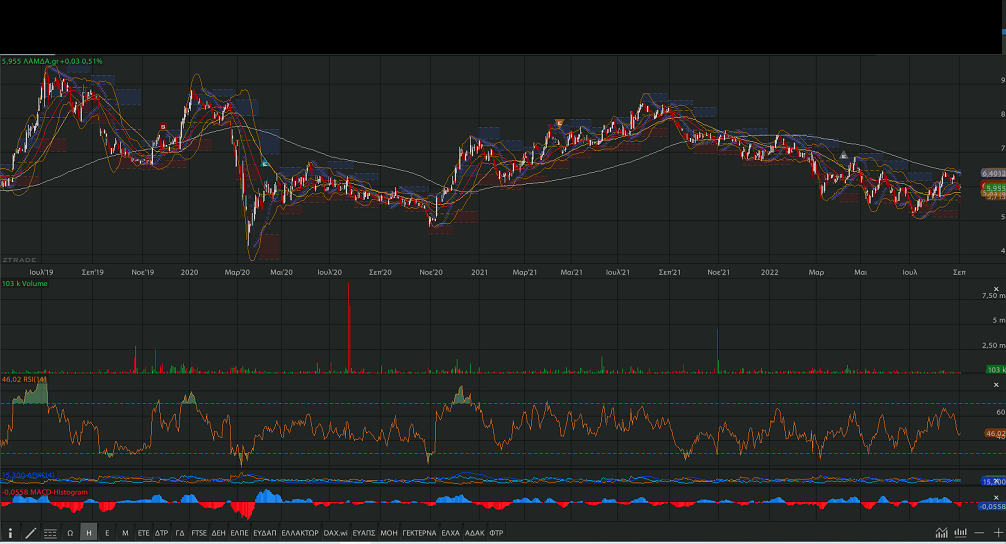Close the MACD-Histogram panel

click(996, 497)
